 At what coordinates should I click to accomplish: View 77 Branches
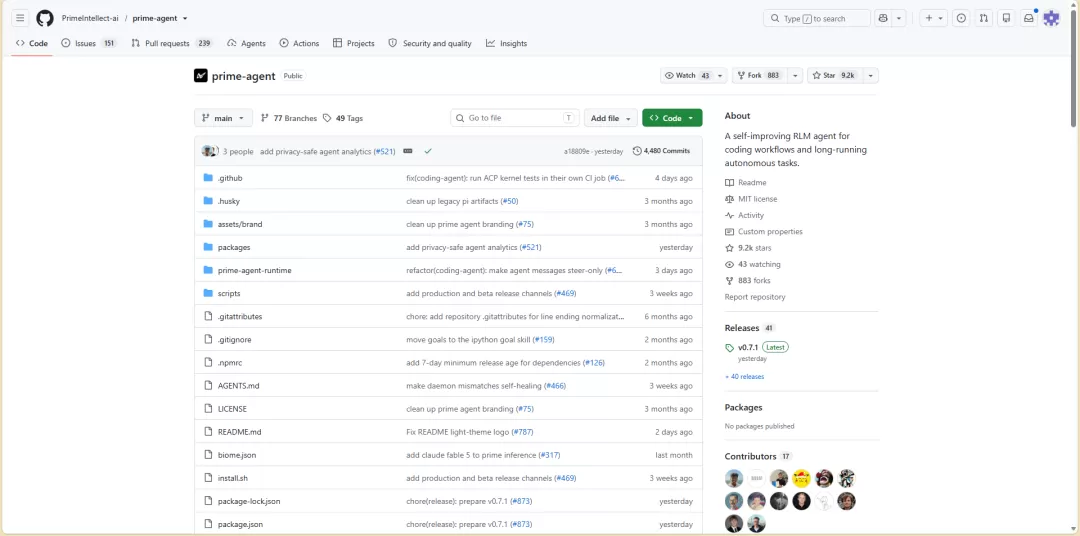[x=289, y=118]
